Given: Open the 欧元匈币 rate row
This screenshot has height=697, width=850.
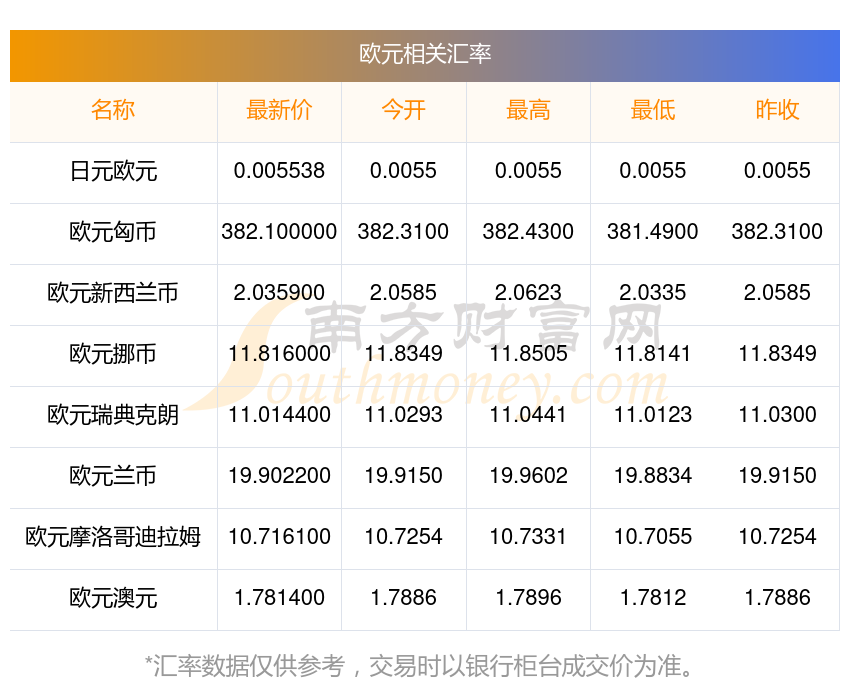Looking at the screenshot, I should [x=114, y=232].
